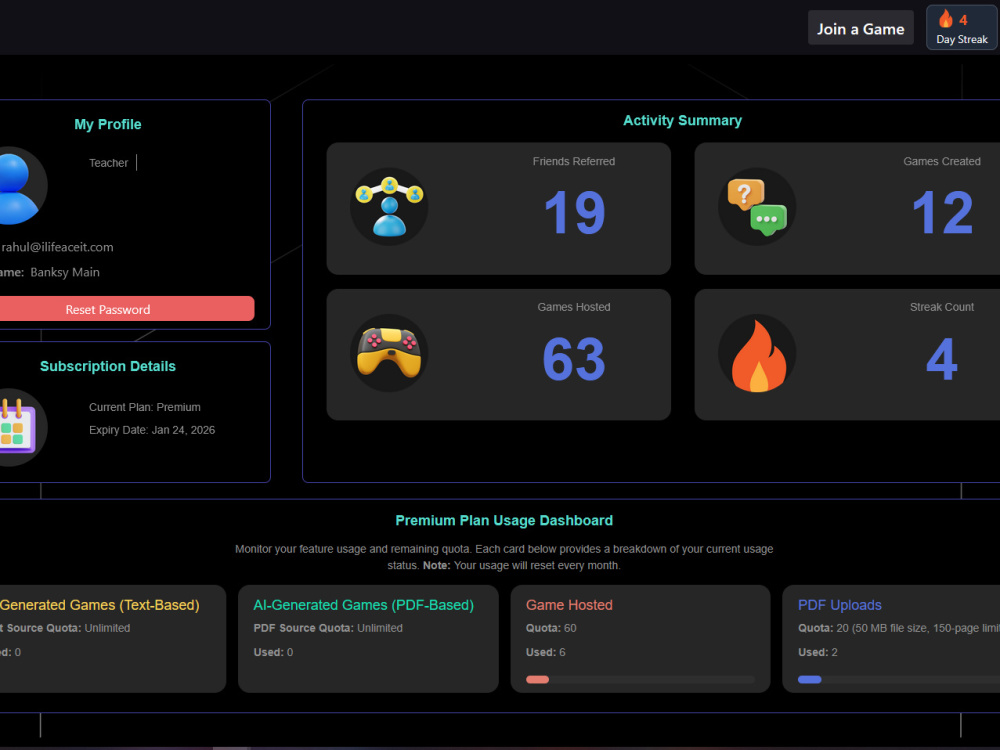Click the subscription calendar icon

[18, 427]
